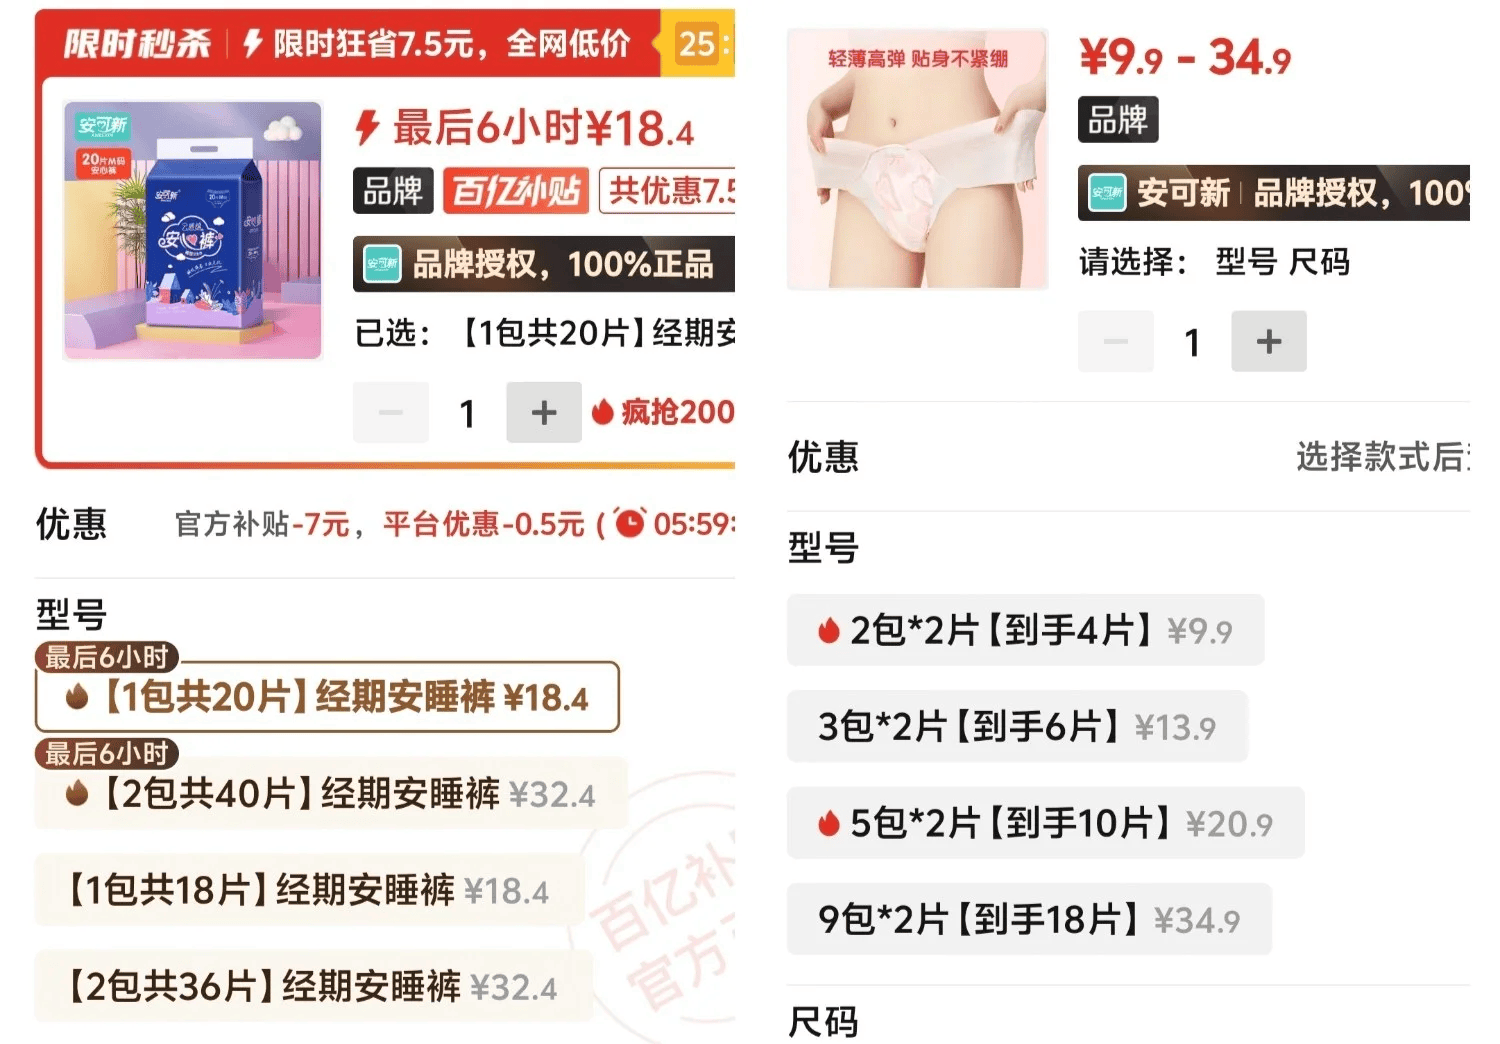Open the right product model photo

(917, 160)
